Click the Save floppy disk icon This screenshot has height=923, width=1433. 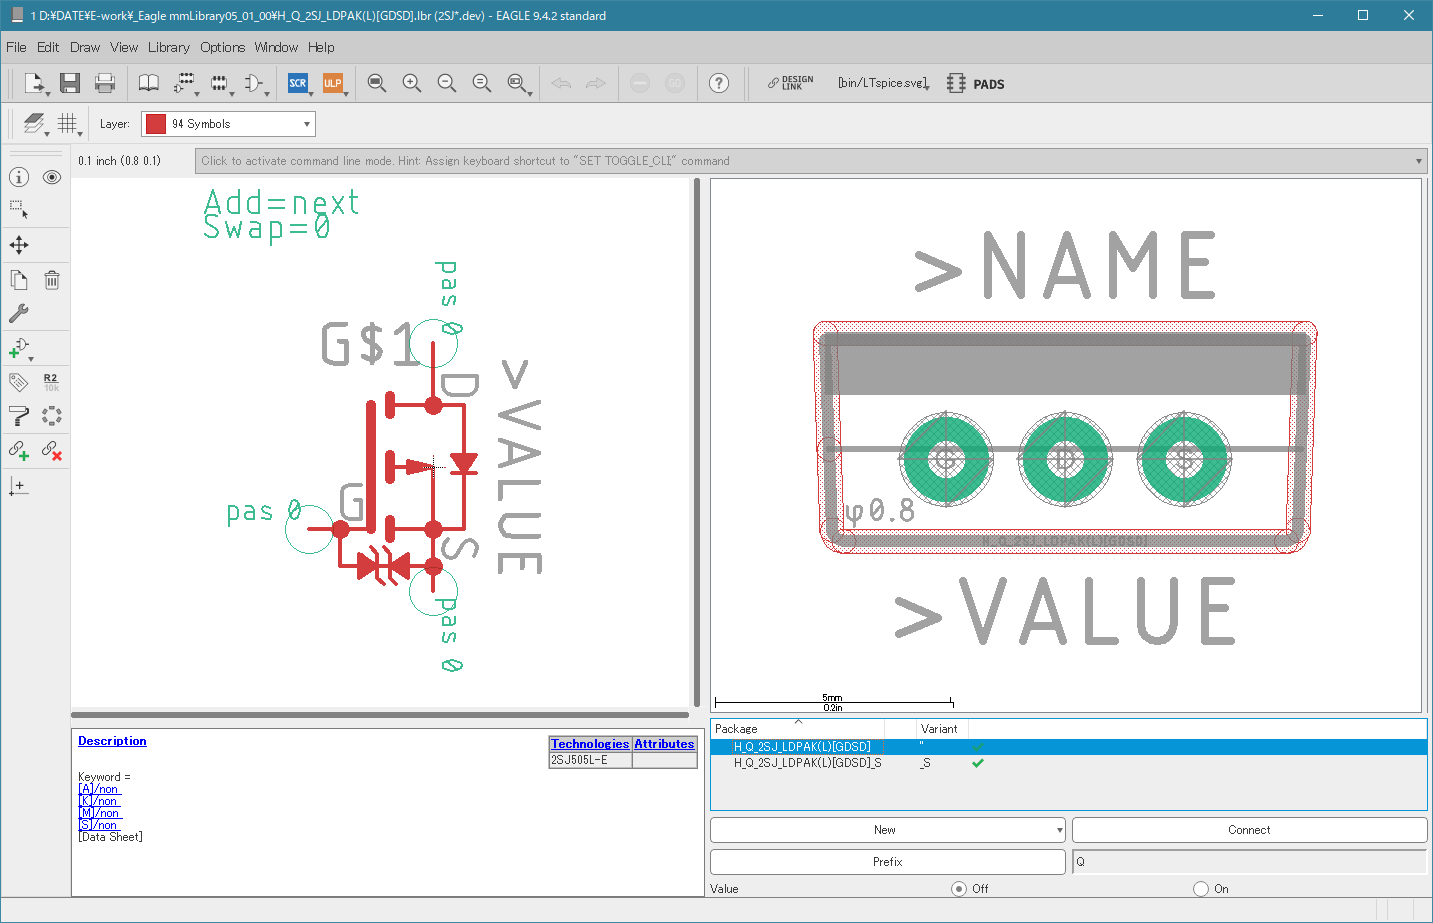click(69, 83)
